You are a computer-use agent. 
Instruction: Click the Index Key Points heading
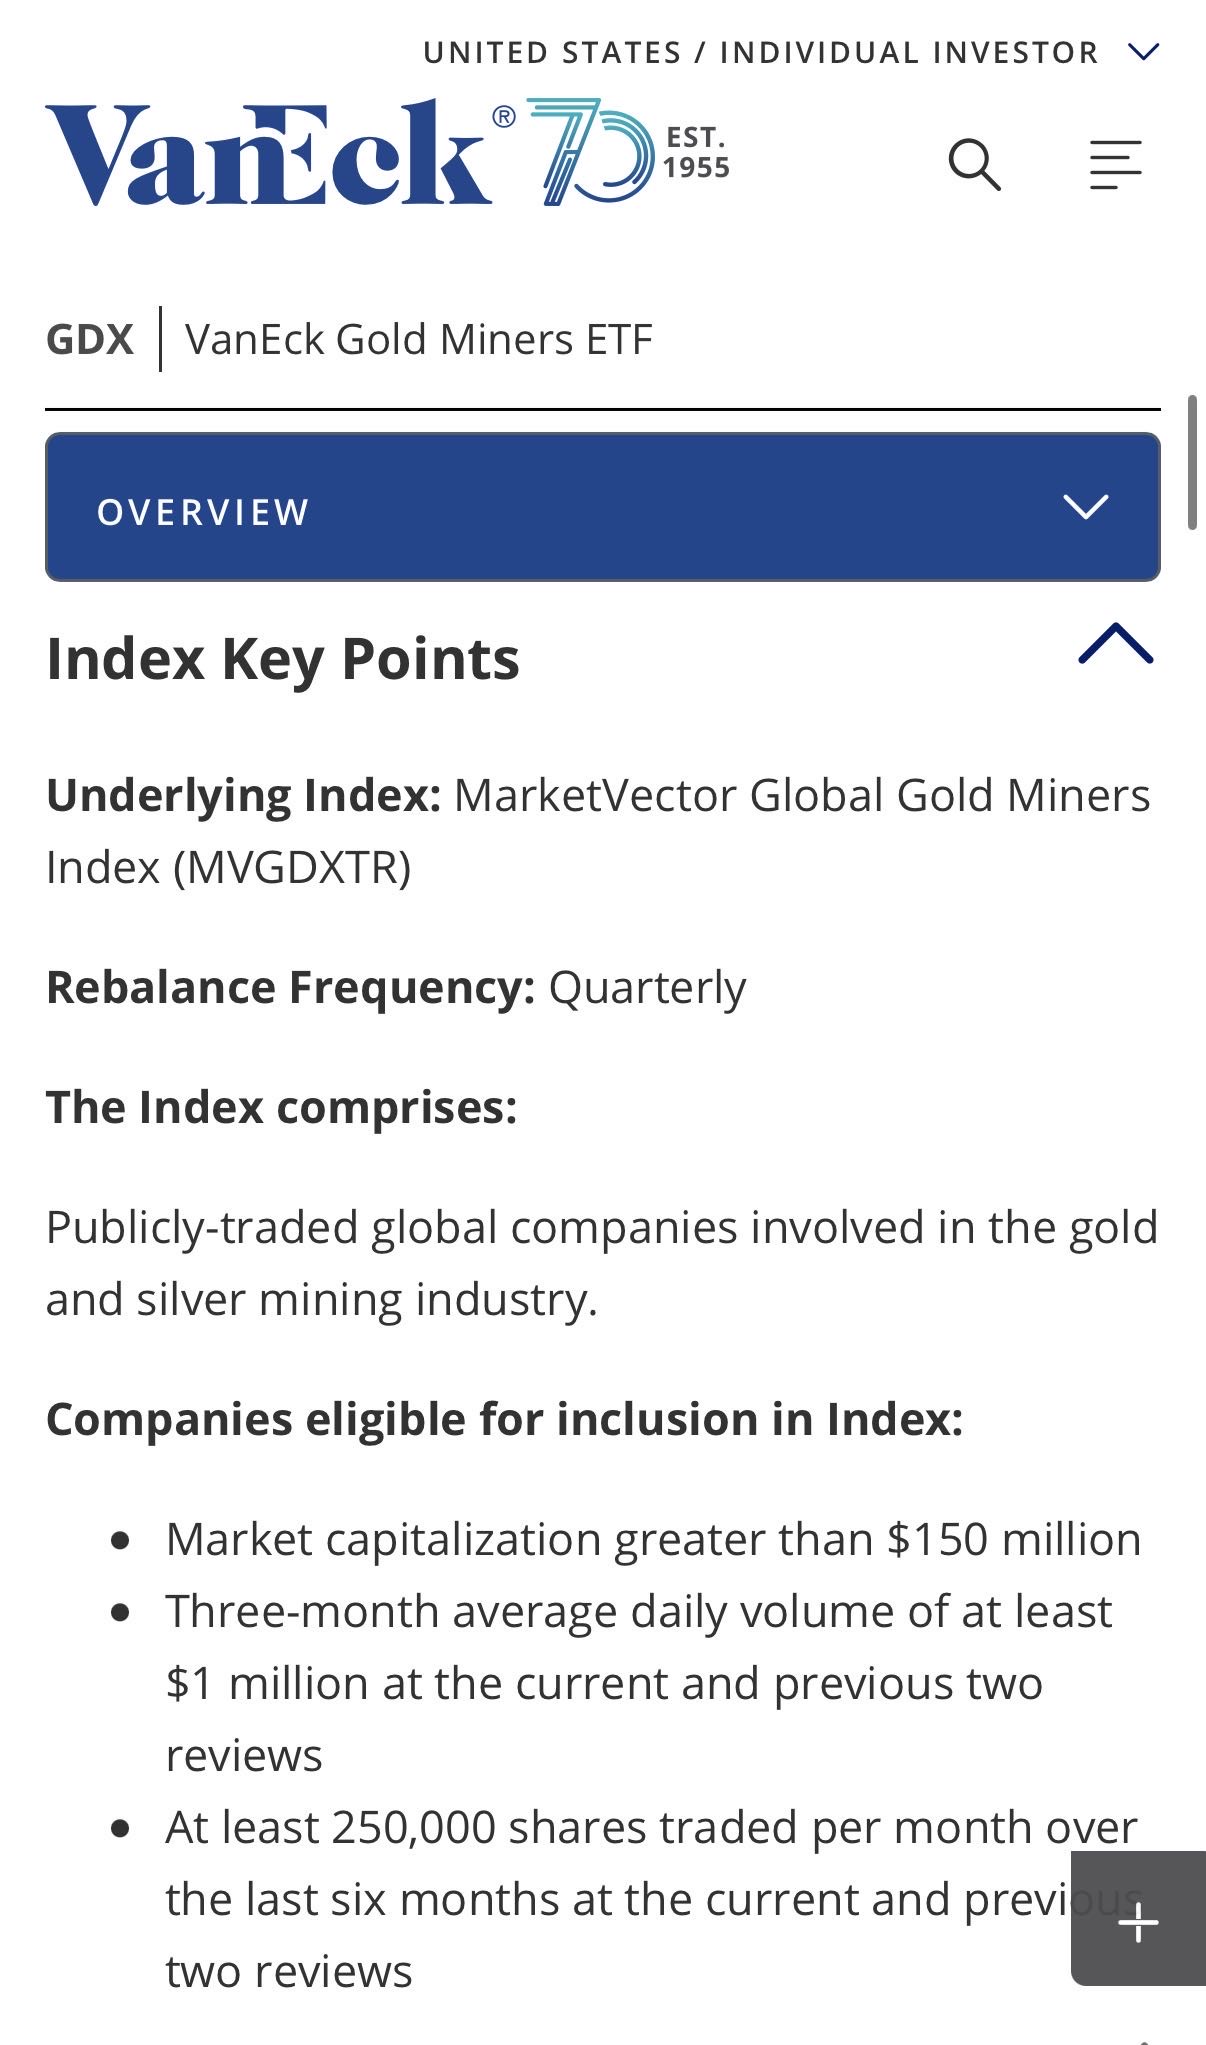[x=283, y=659]
